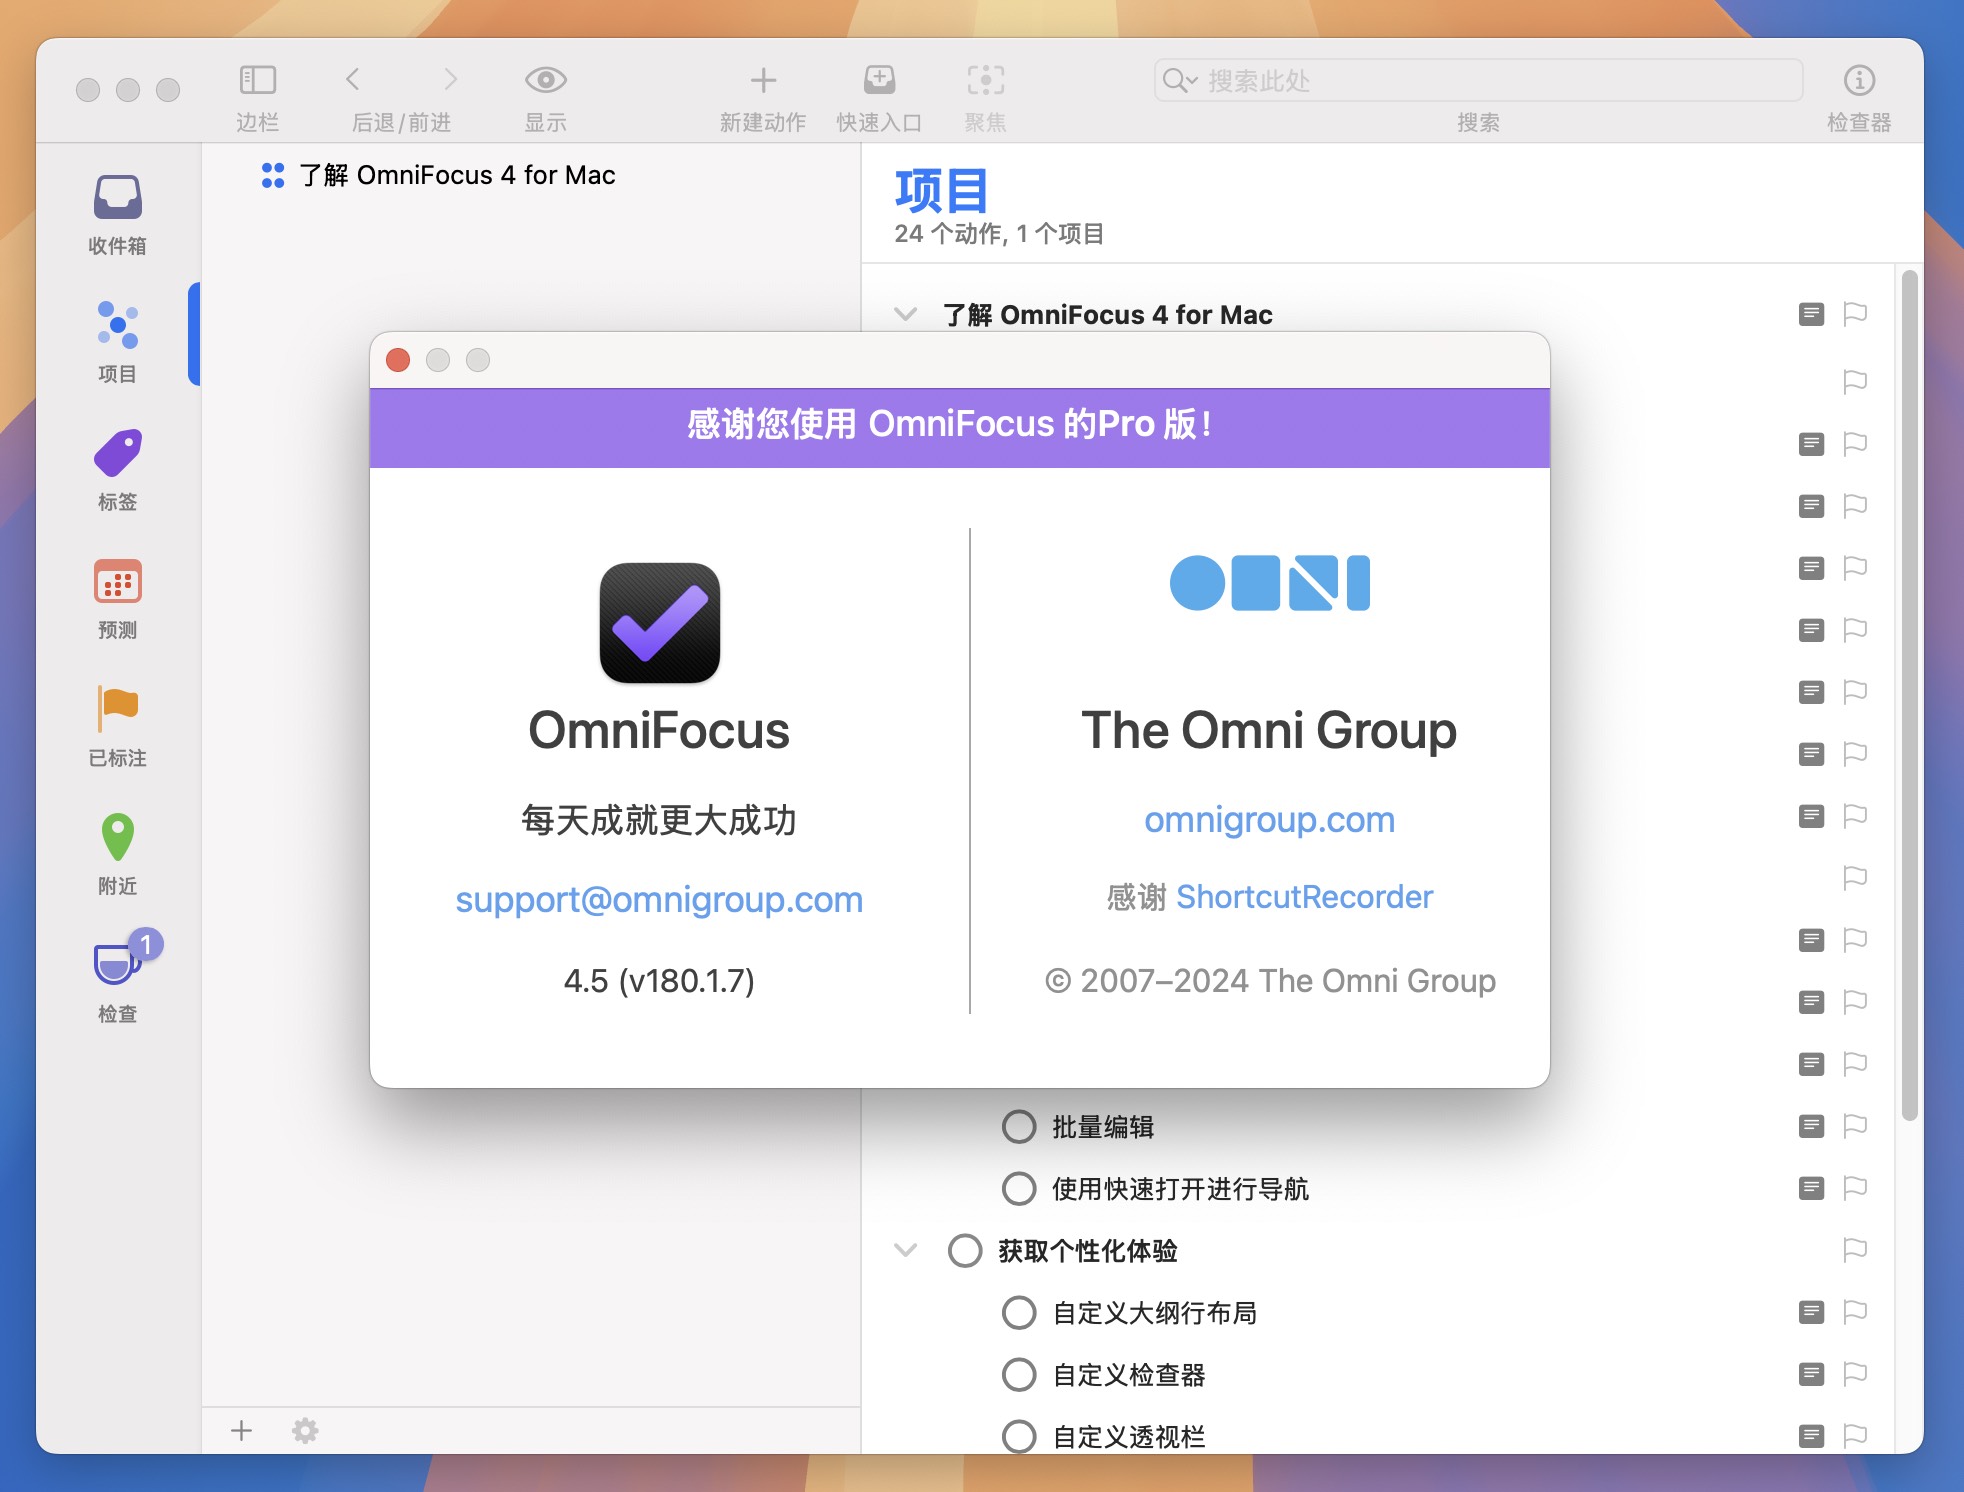Click the outline vertical scrollbar
This screenshot has height=1492, width=1964.
pyautogui.click(x=1909, y=695)
